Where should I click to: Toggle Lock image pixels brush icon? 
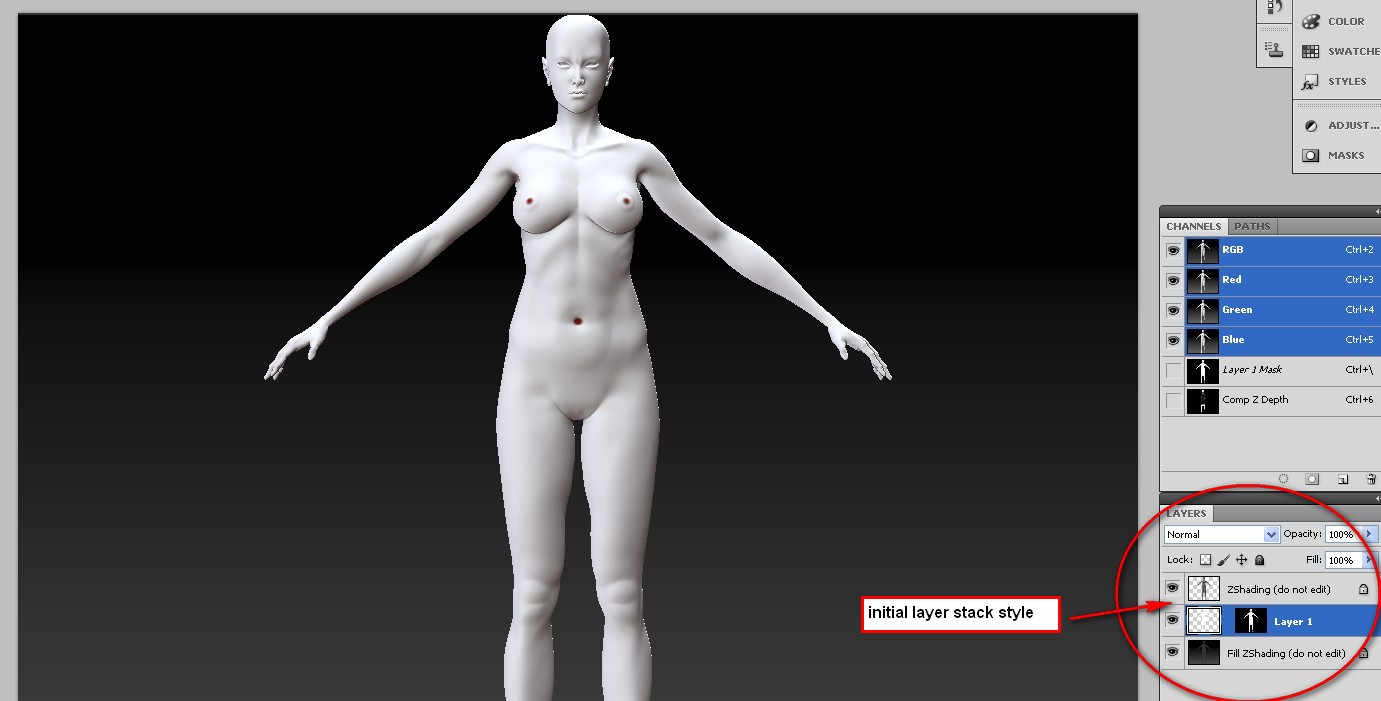(1223, 560)
